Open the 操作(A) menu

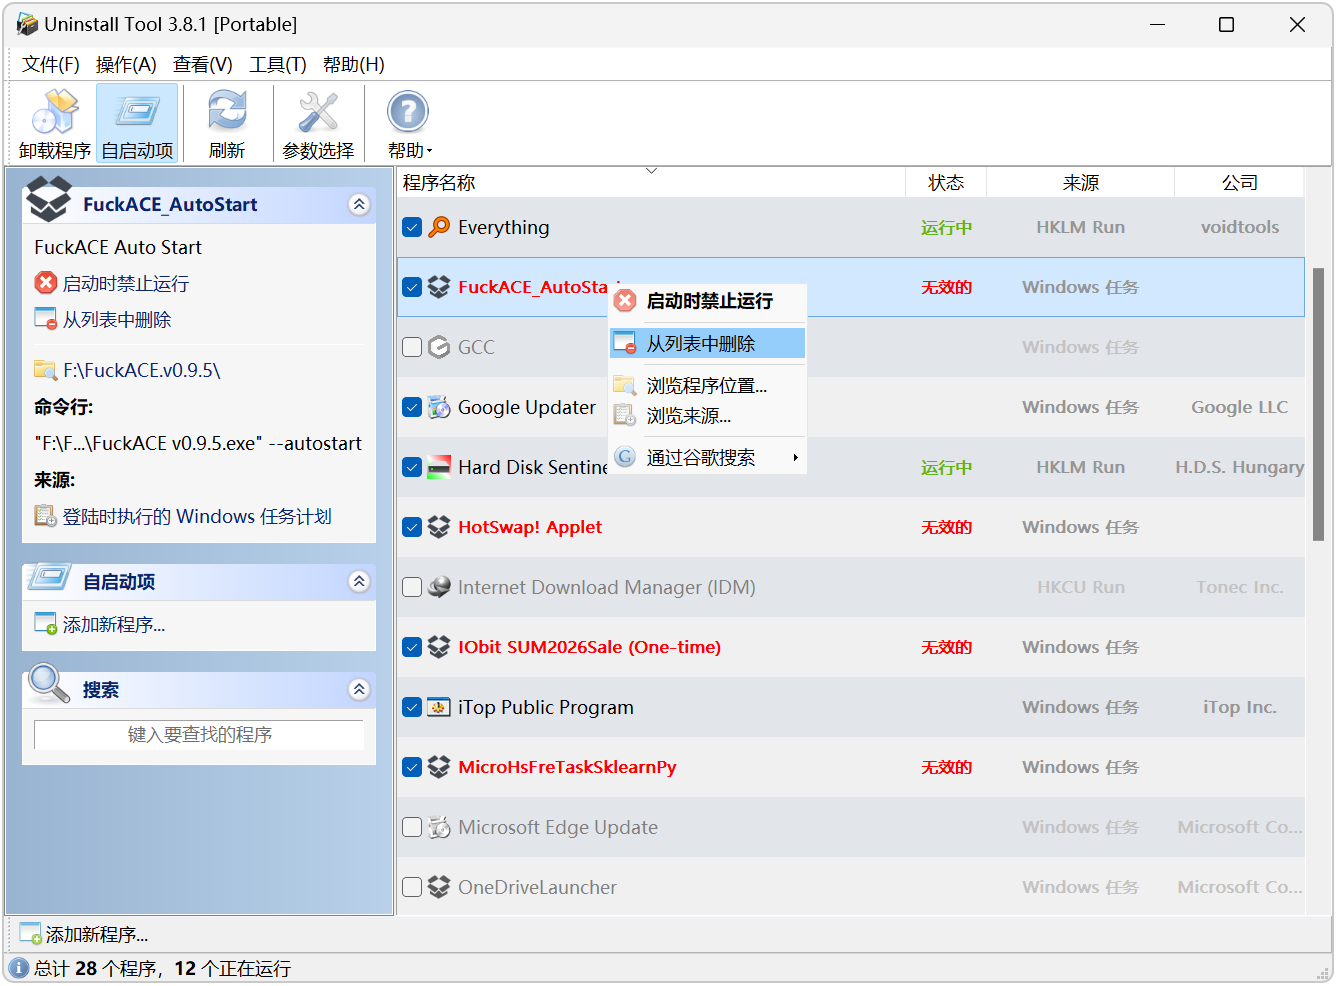click(126, 65)
